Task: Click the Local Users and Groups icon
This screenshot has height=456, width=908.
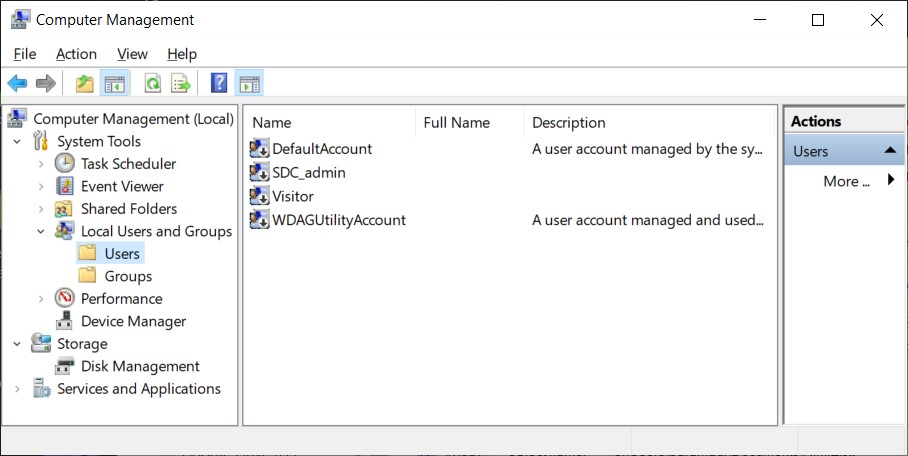Action: pyautogui.click(x=64, y=231)
